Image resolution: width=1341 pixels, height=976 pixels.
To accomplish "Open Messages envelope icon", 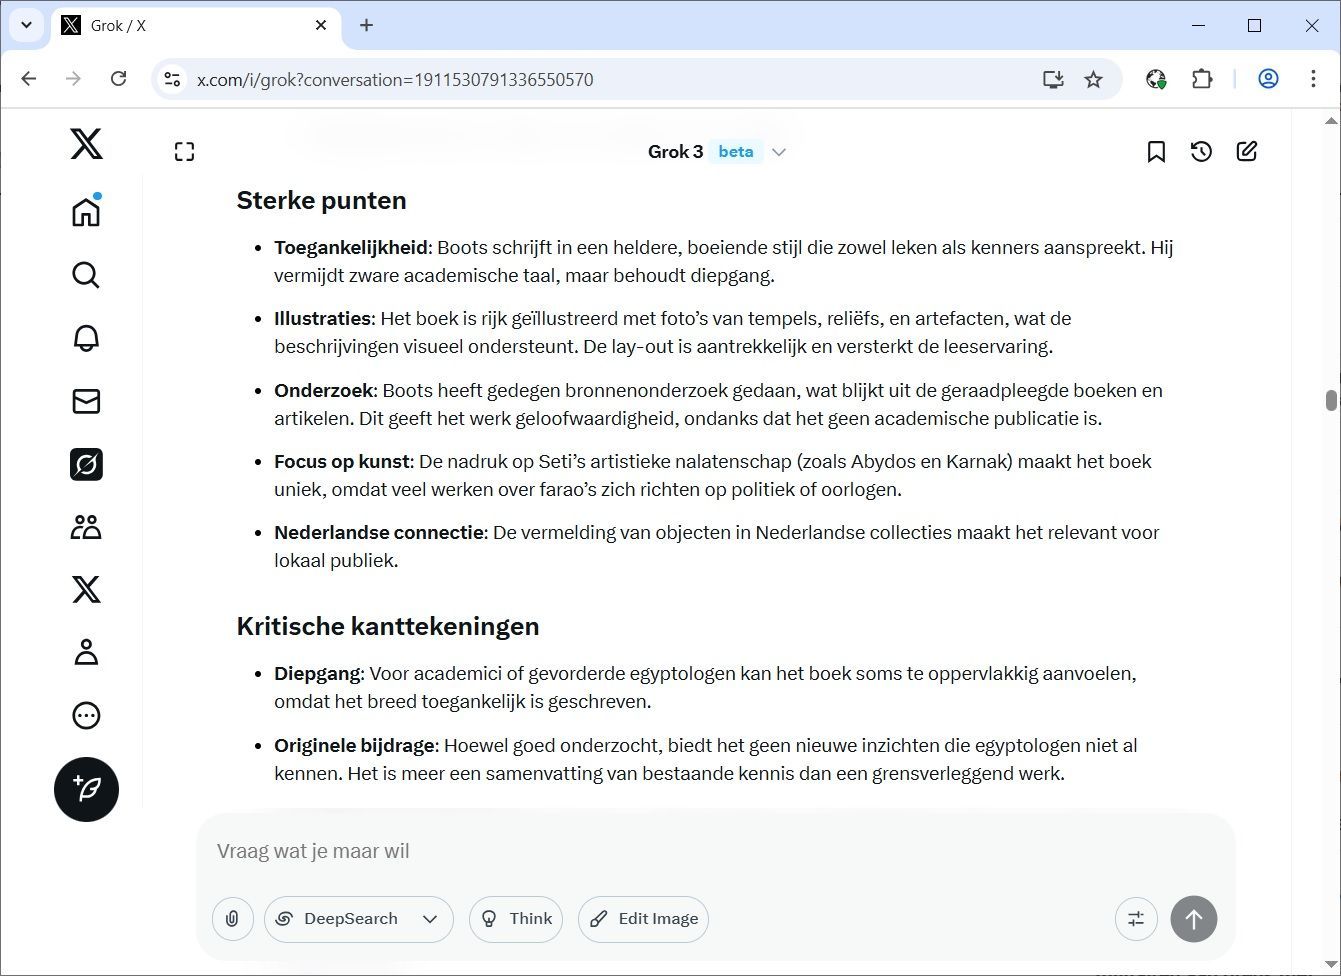I will pyautogui.click(x=86, y=401).
